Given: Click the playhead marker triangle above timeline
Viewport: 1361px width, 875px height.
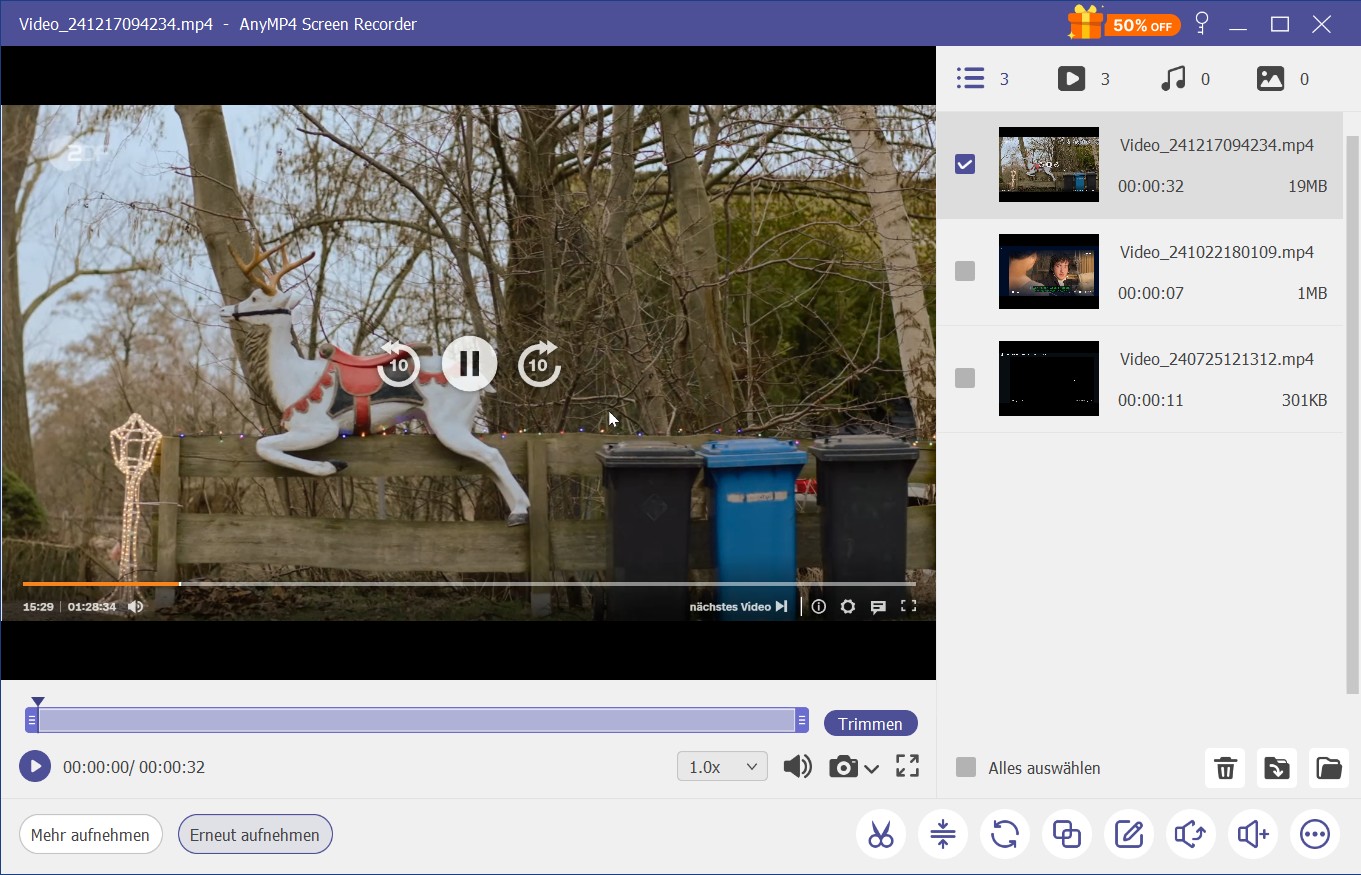Looking at the screenshot, I should tap(38, 702).
